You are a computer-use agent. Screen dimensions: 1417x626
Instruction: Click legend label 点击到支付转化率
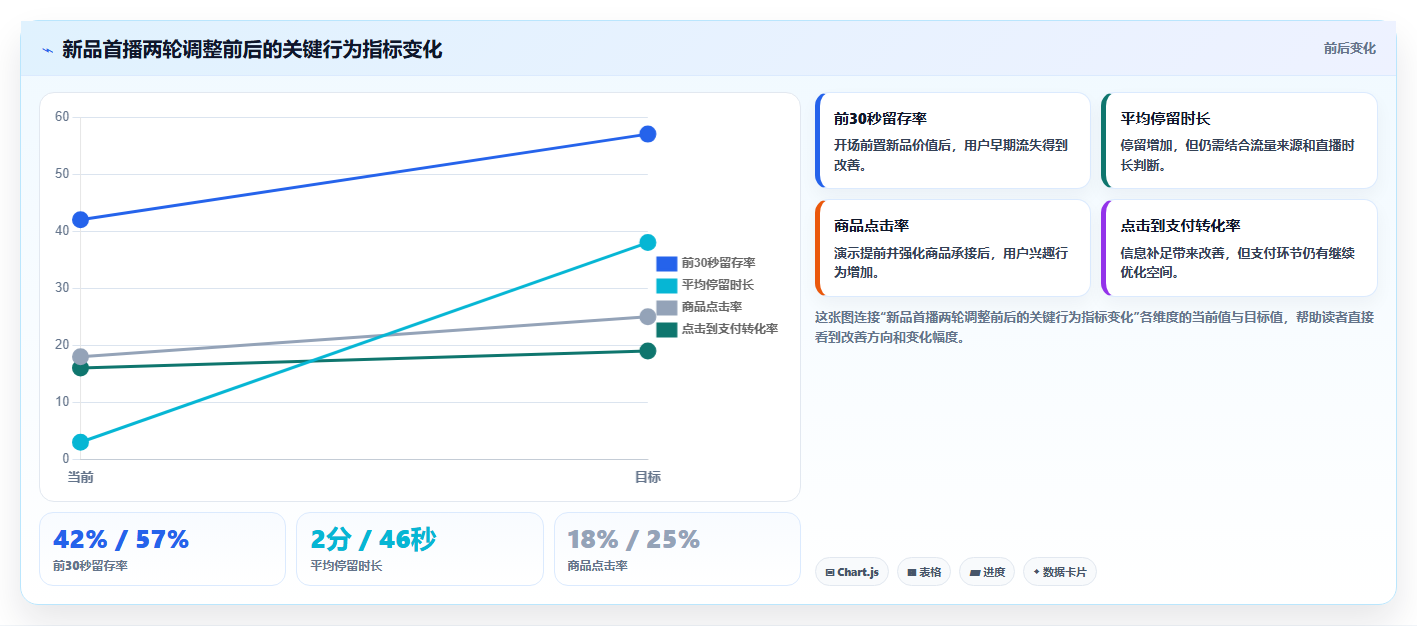pyautogui.click(x=730, y=329)
